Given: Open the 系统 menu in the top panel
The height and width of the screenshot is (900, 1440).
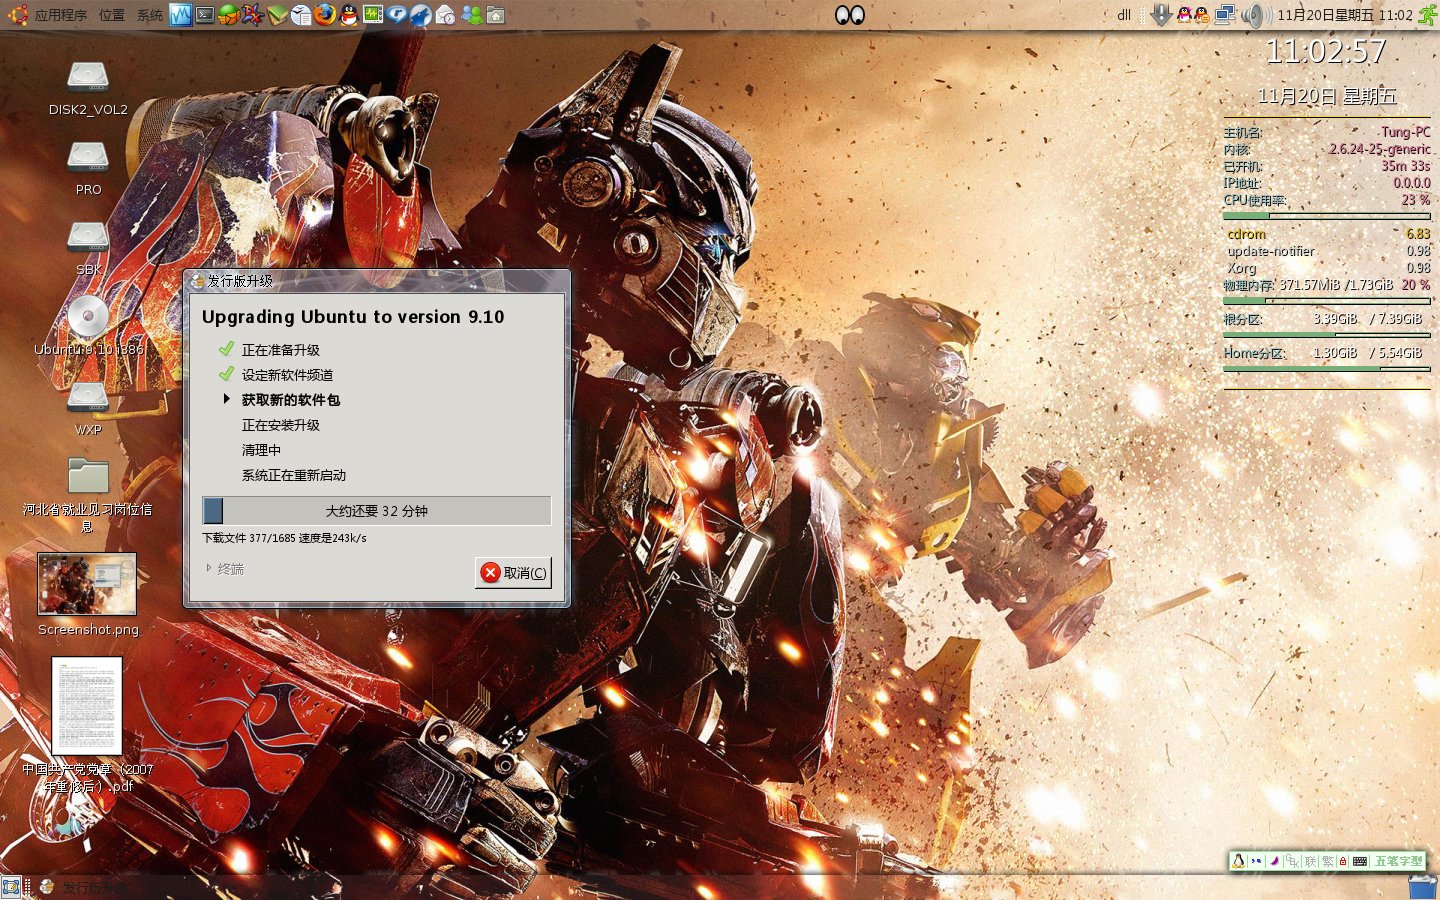Looking at the screenshot, I should [x=150, y=15].
